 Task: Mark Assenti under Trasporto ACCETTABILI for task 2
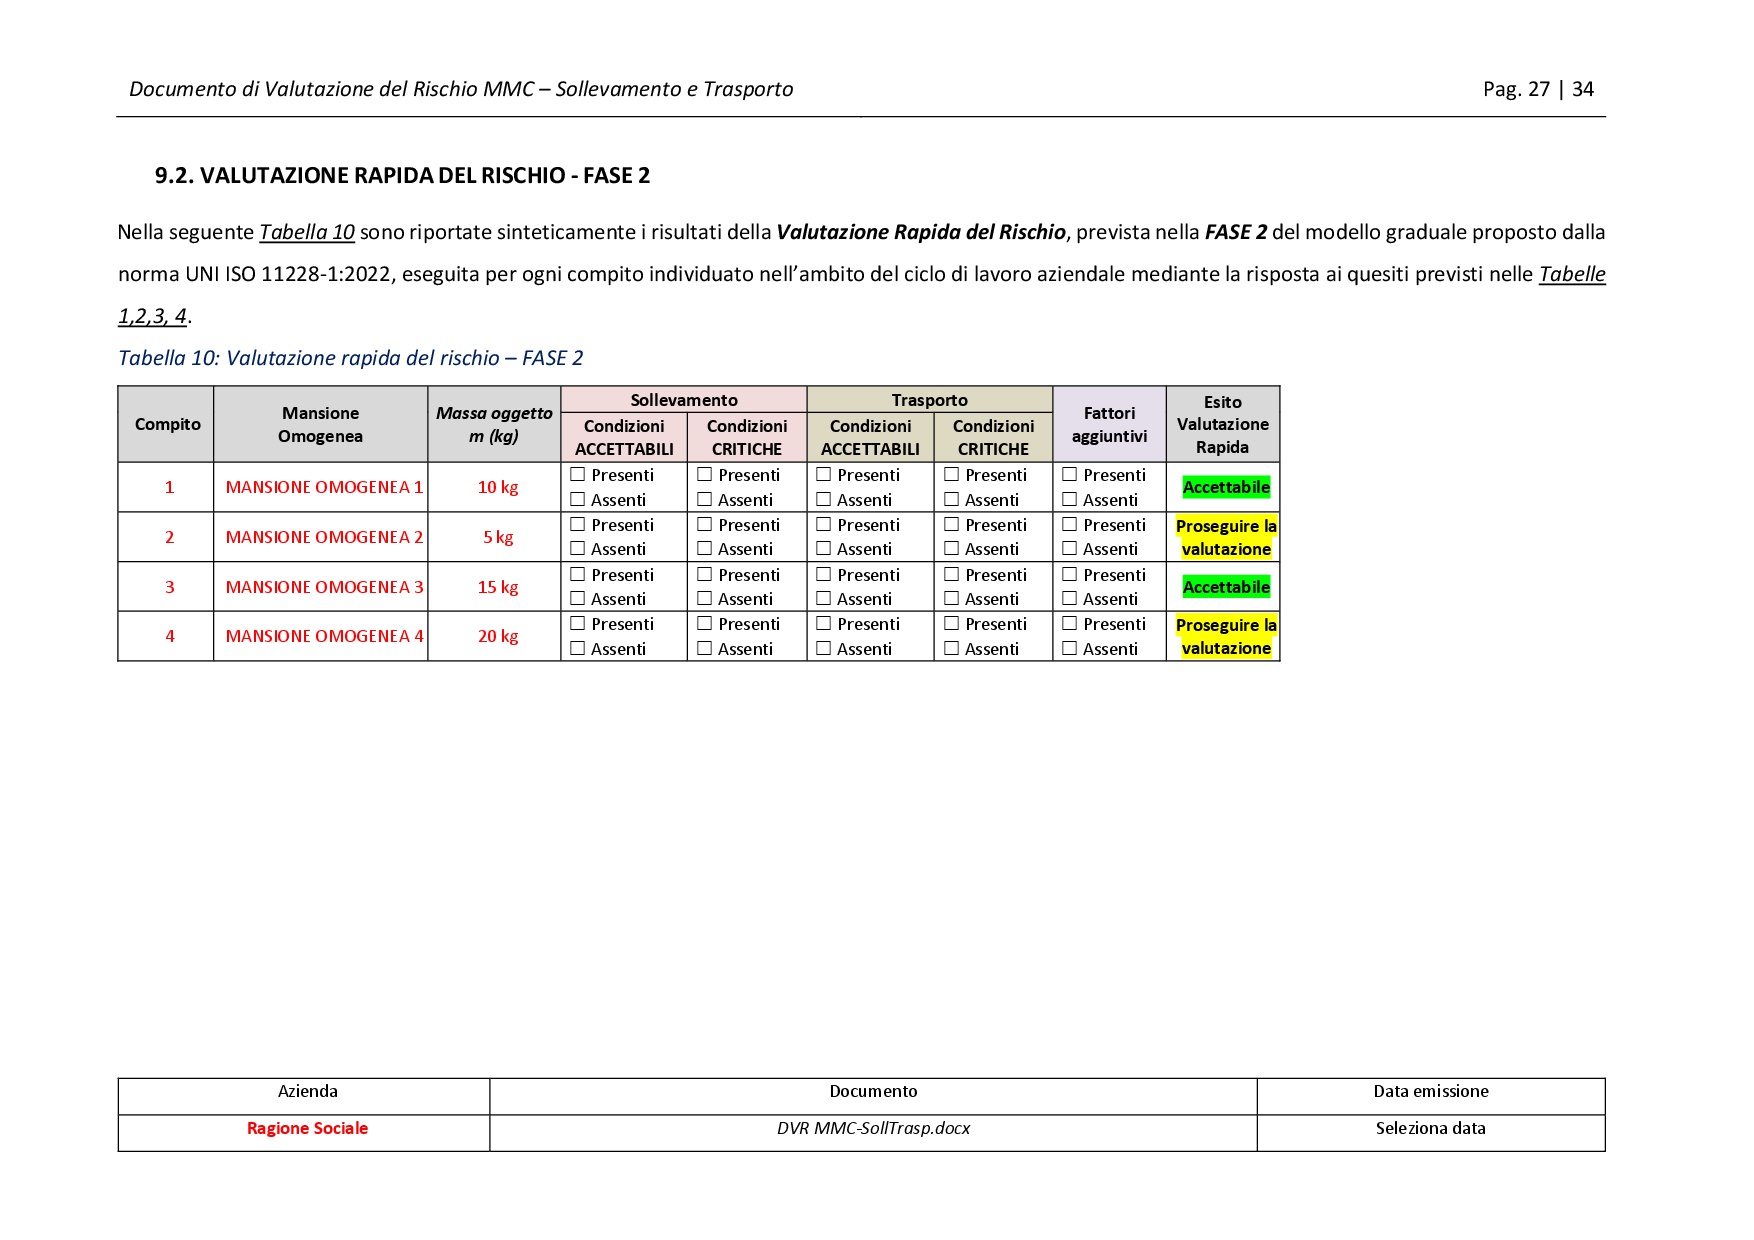(x=823, y=549)
